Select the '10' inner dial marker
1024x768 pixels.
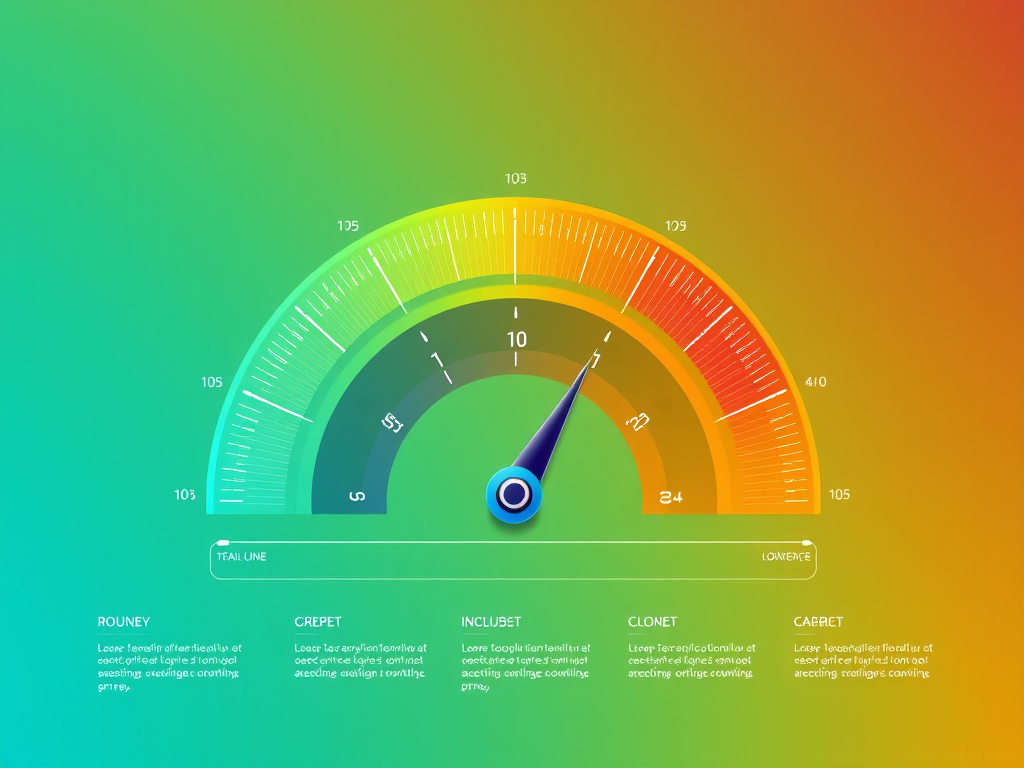click(x=516, y=339)
